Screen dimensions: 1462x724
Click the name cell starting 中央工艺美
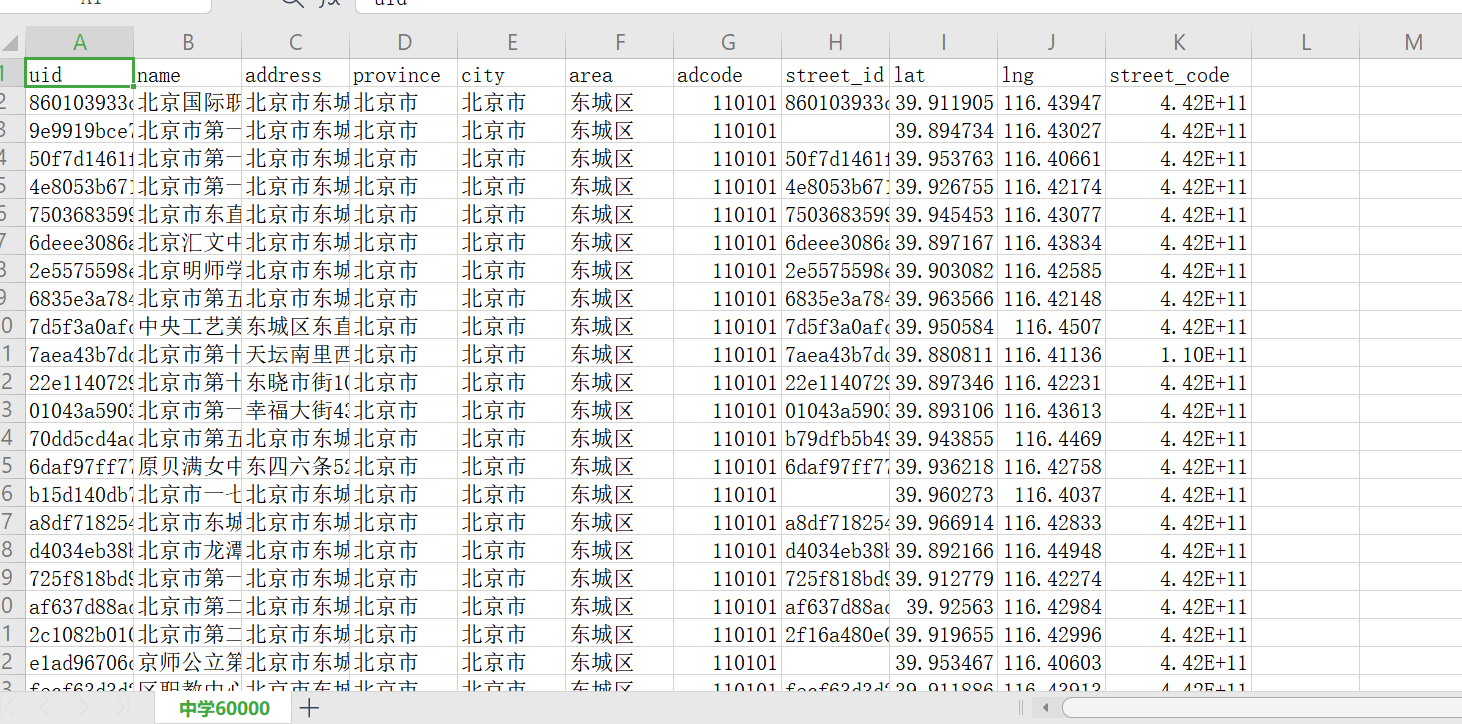188,327
